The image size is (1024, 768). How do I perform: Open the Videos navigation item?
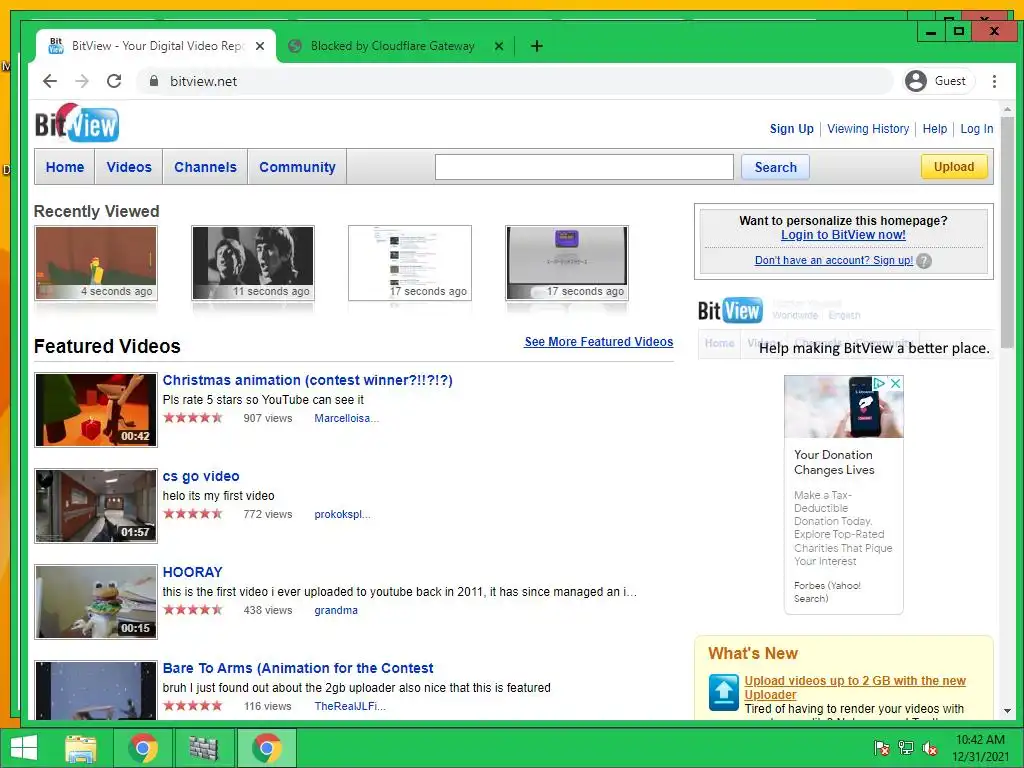click(x=129, y=167)
